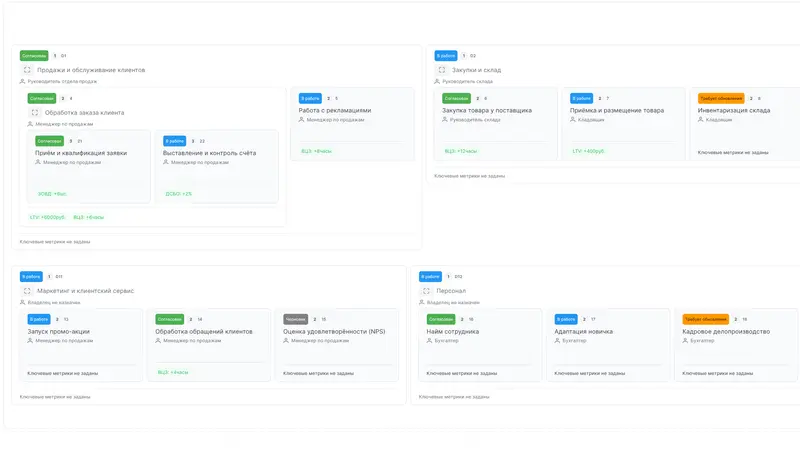800x450 pixels.
Task: Collapse the 'Закупки и склад' group
Action: tap(442, 70)
